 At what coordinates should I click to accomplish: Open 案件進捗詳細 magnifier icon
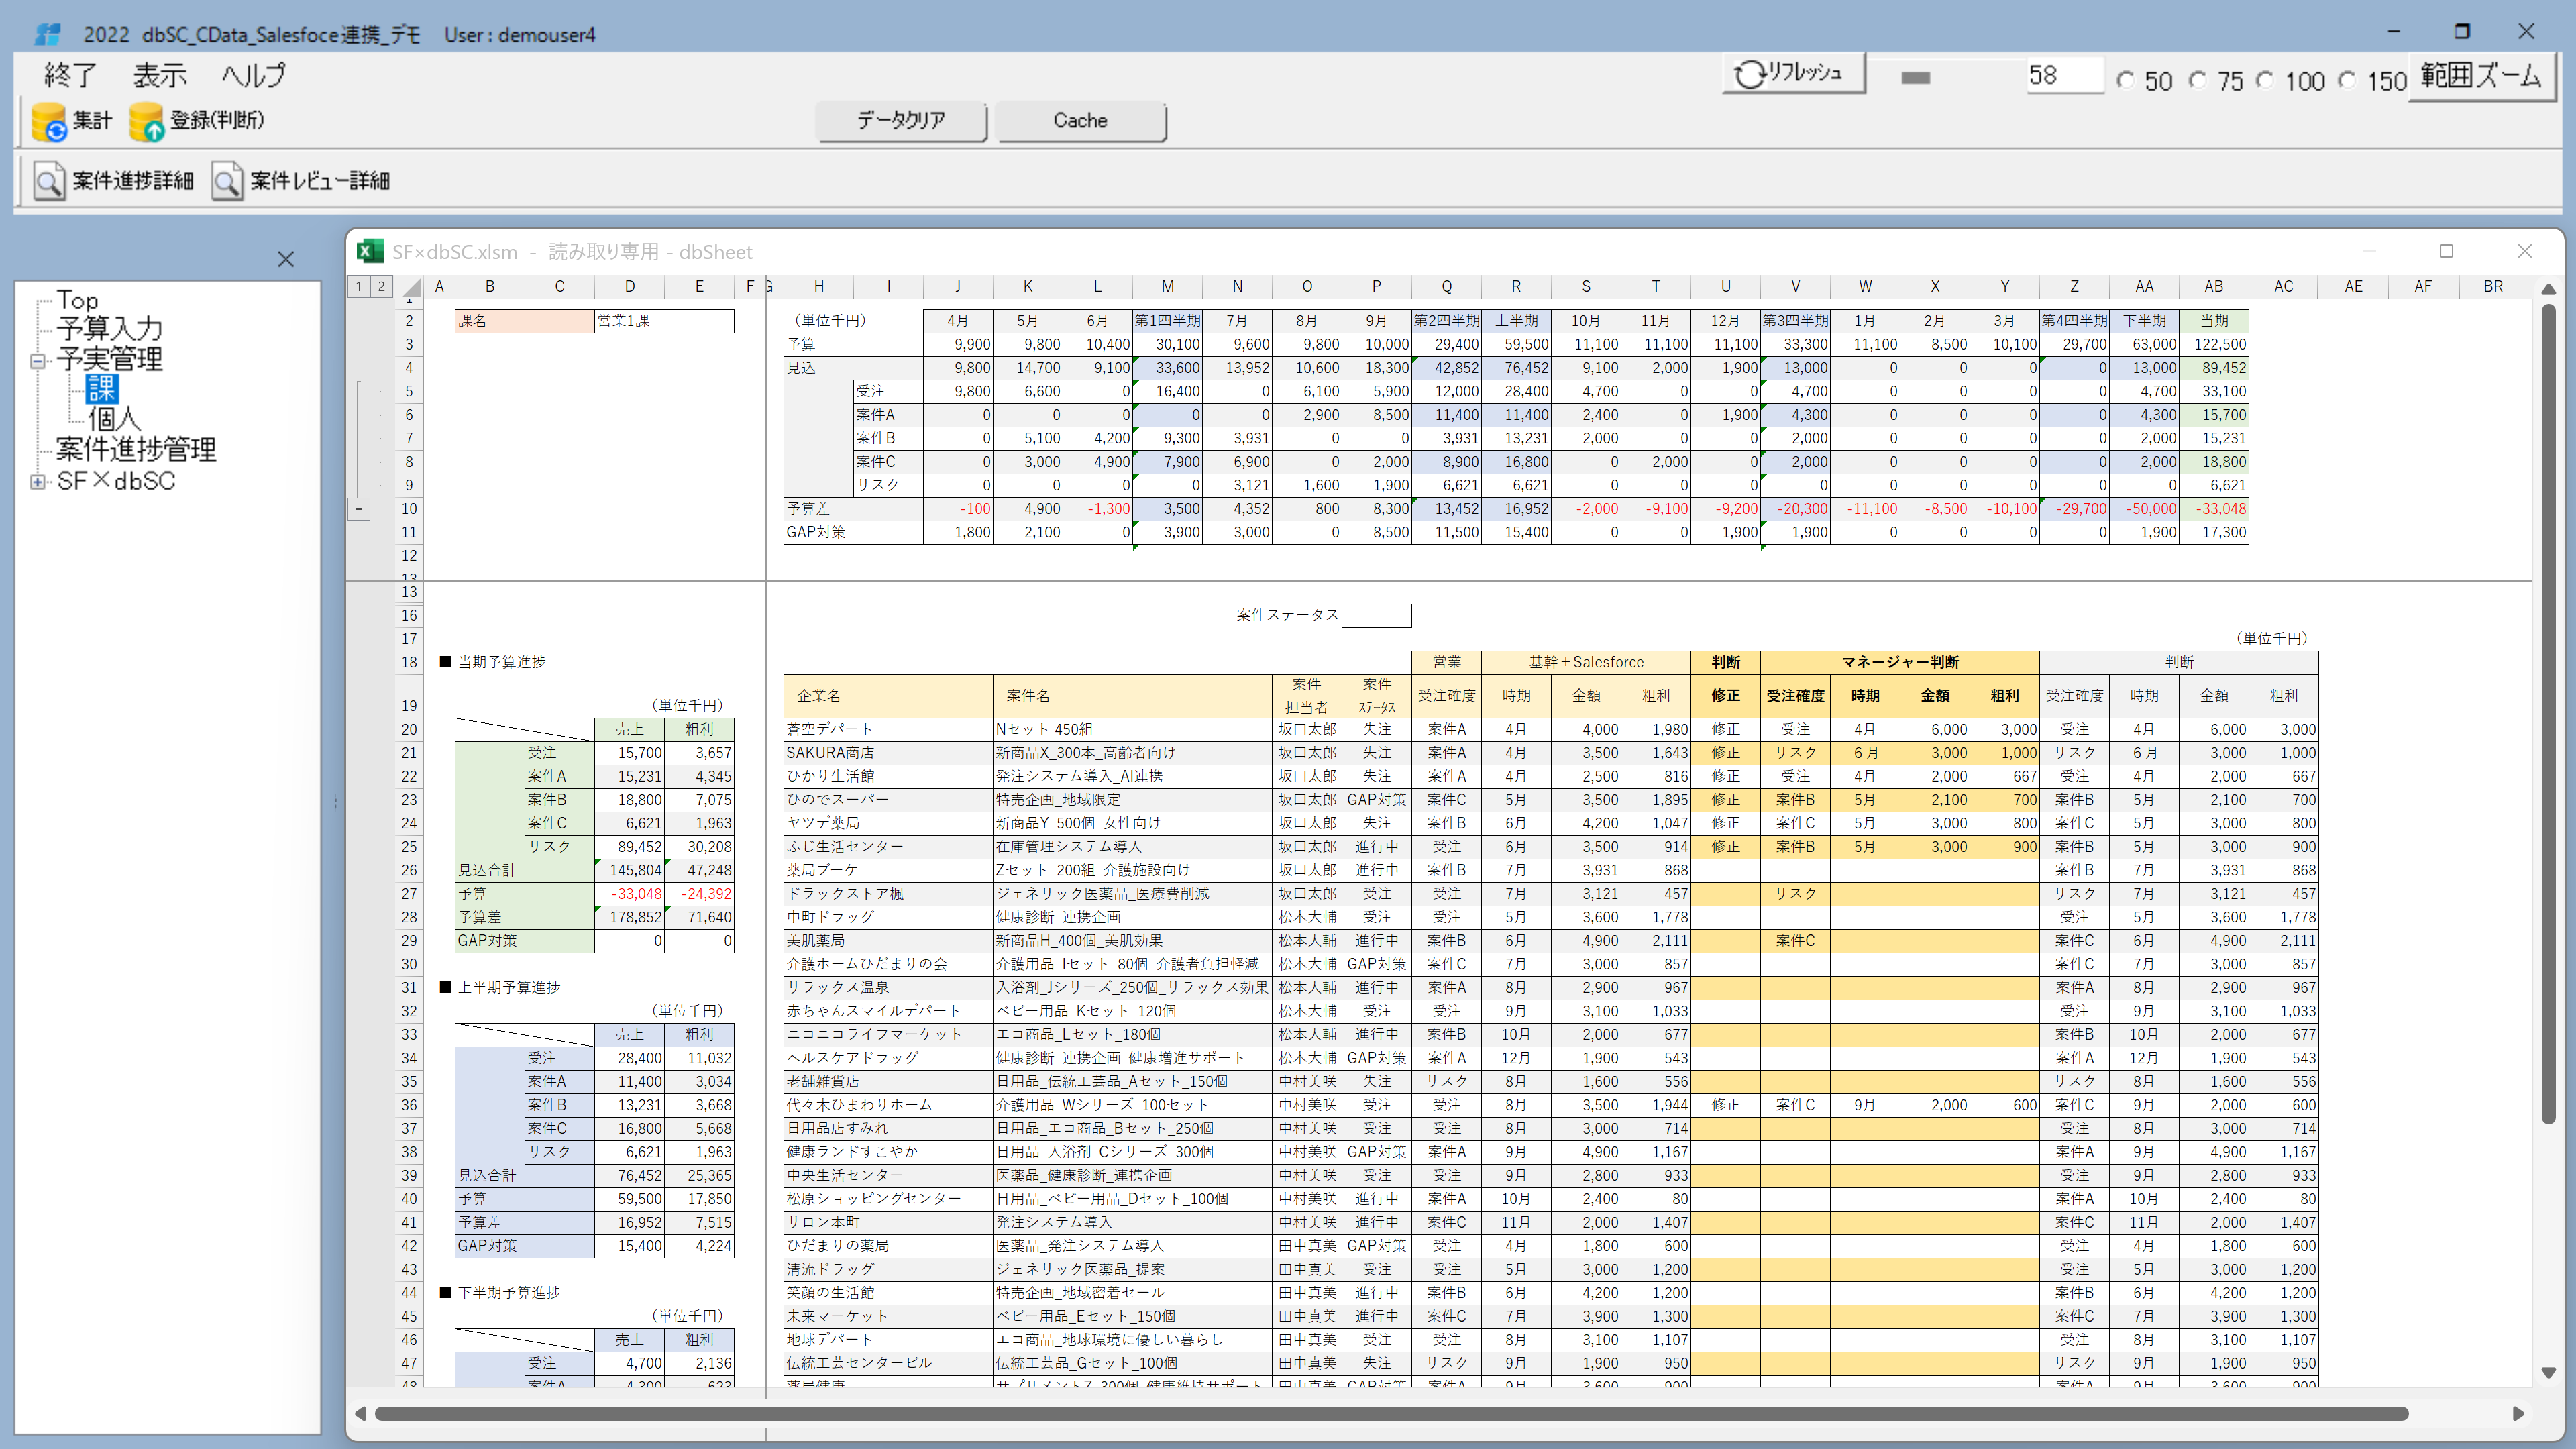49,181
